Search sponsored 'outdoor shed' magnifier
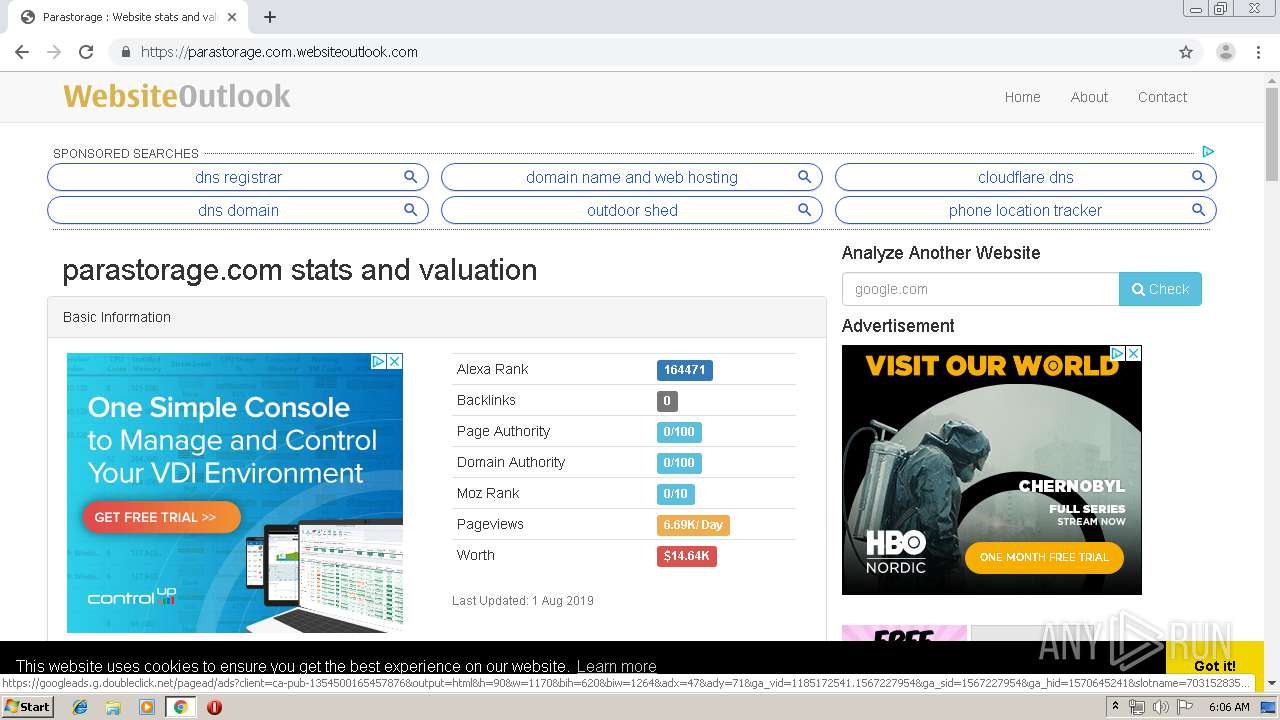Screen dimensions: 1280x720 click(x=804, y=210)
